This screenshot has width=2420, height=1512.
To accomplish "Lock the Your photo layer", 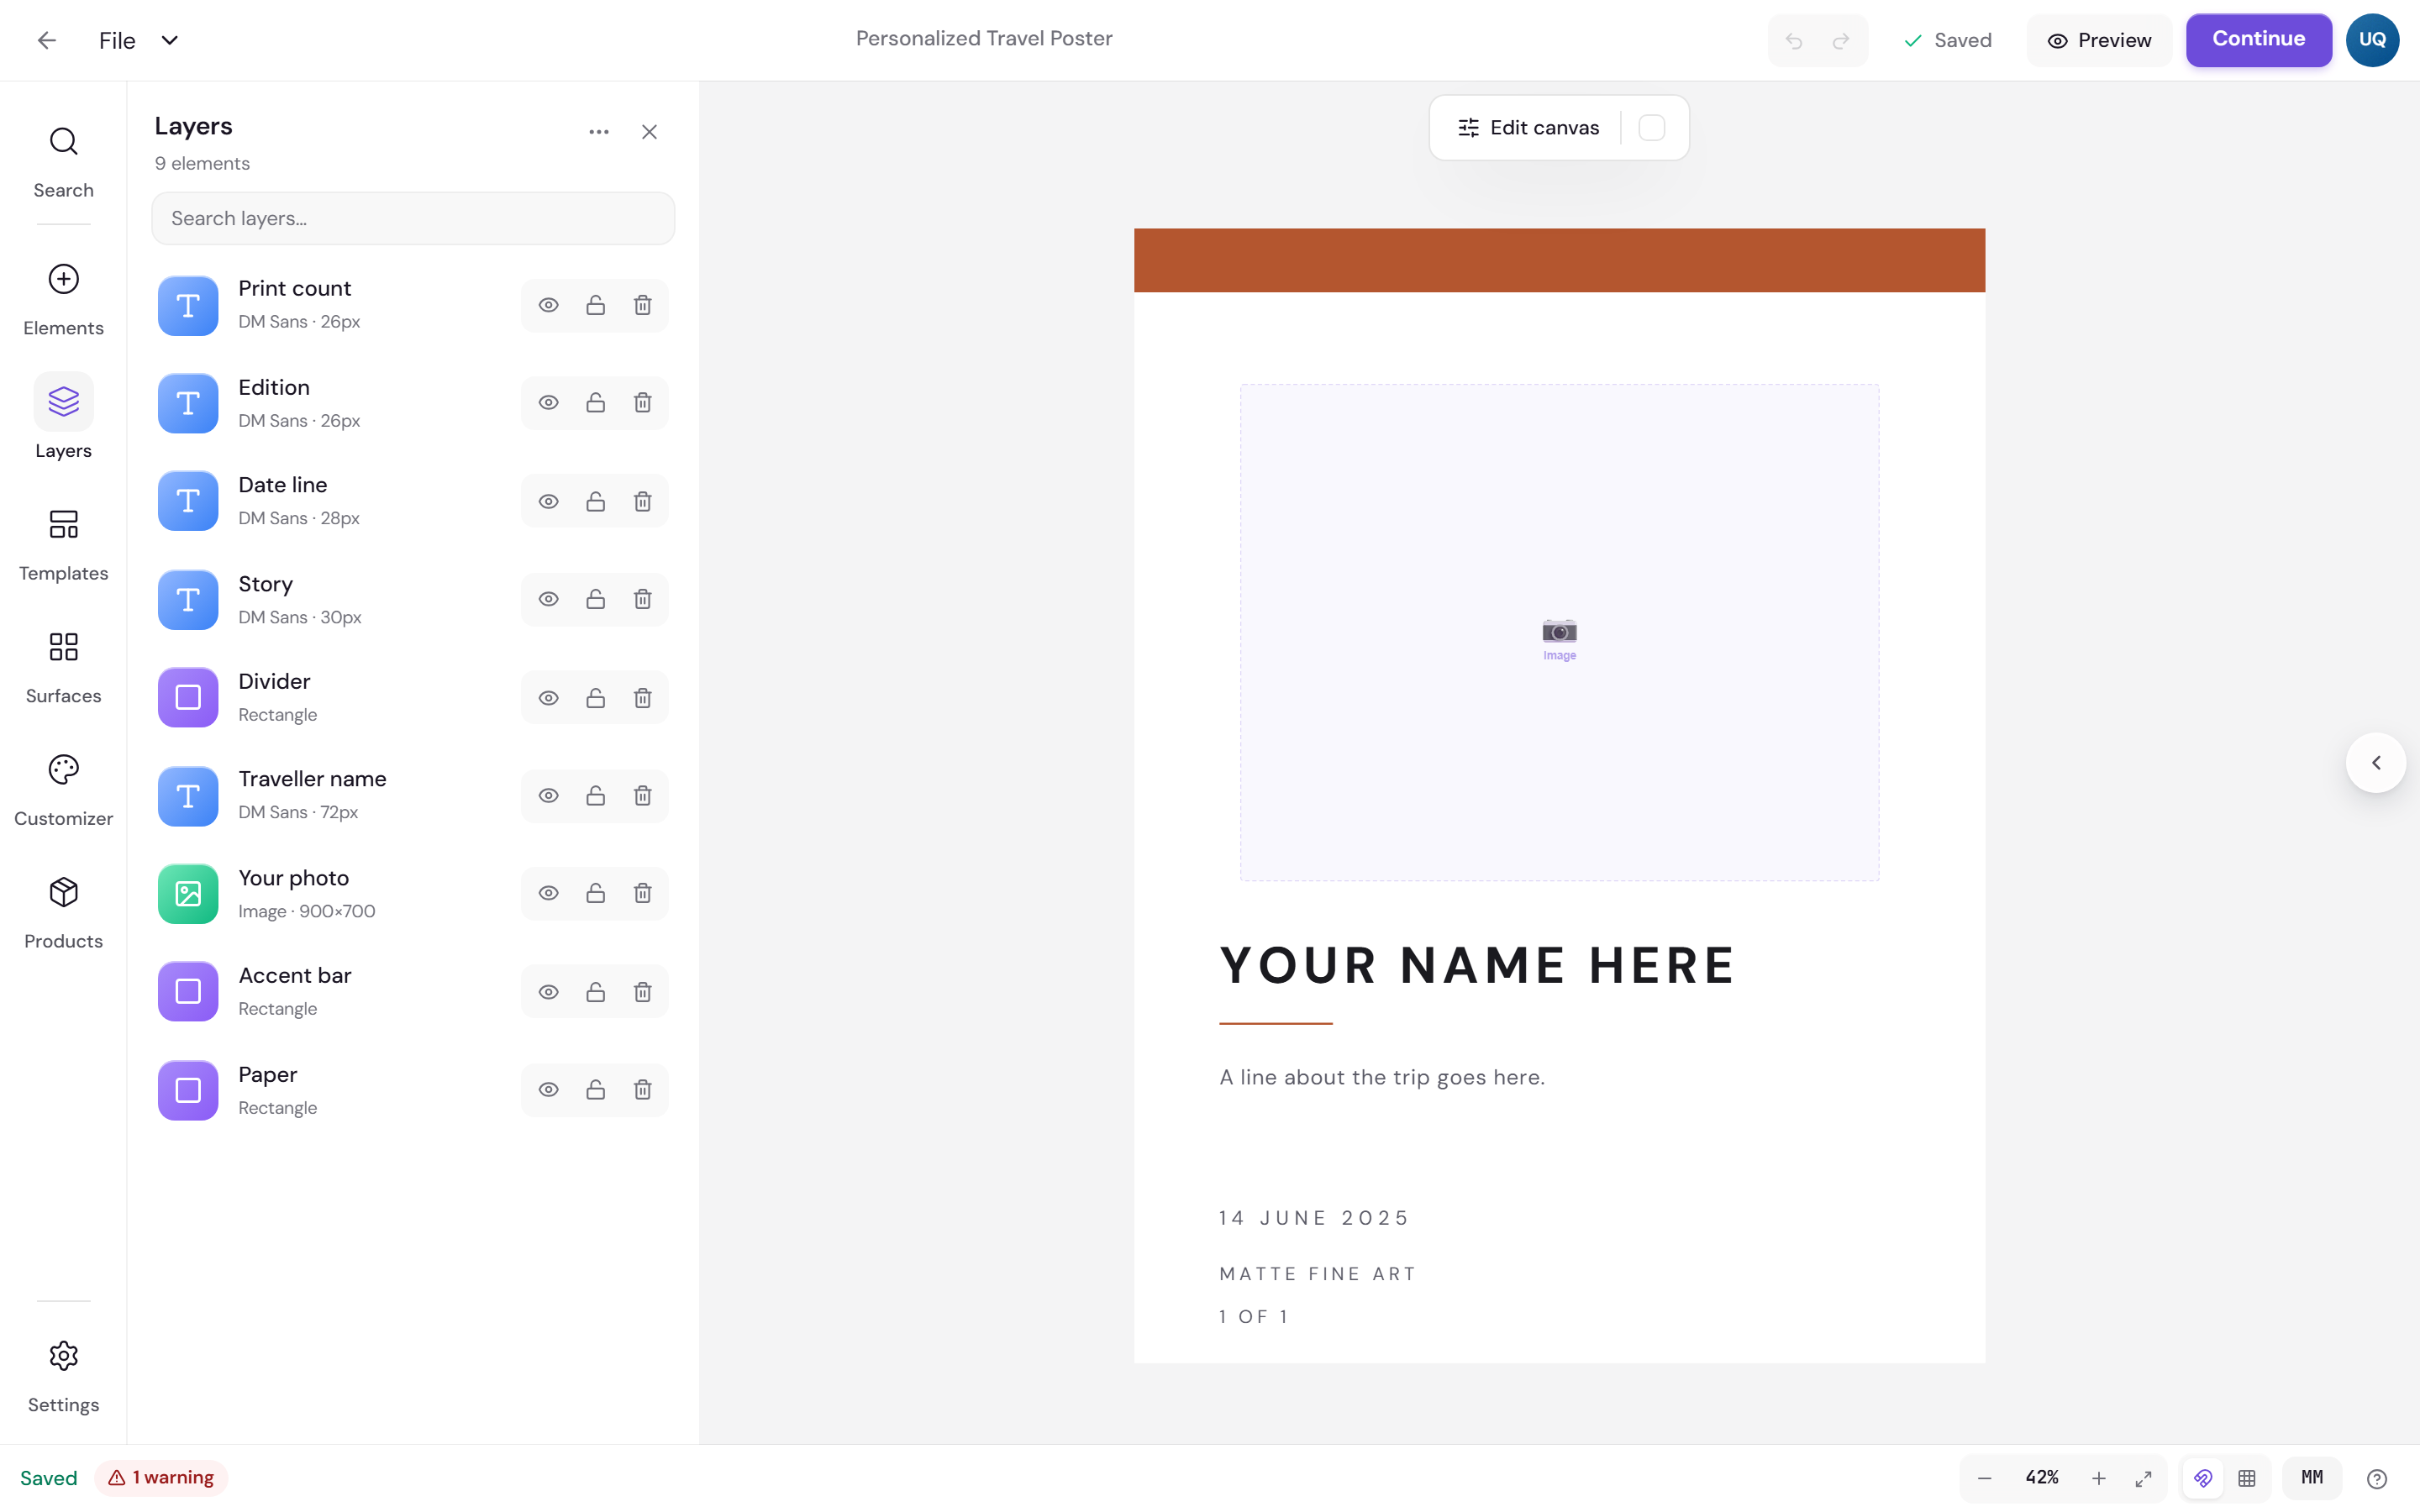I will click(x=596, y=893).
